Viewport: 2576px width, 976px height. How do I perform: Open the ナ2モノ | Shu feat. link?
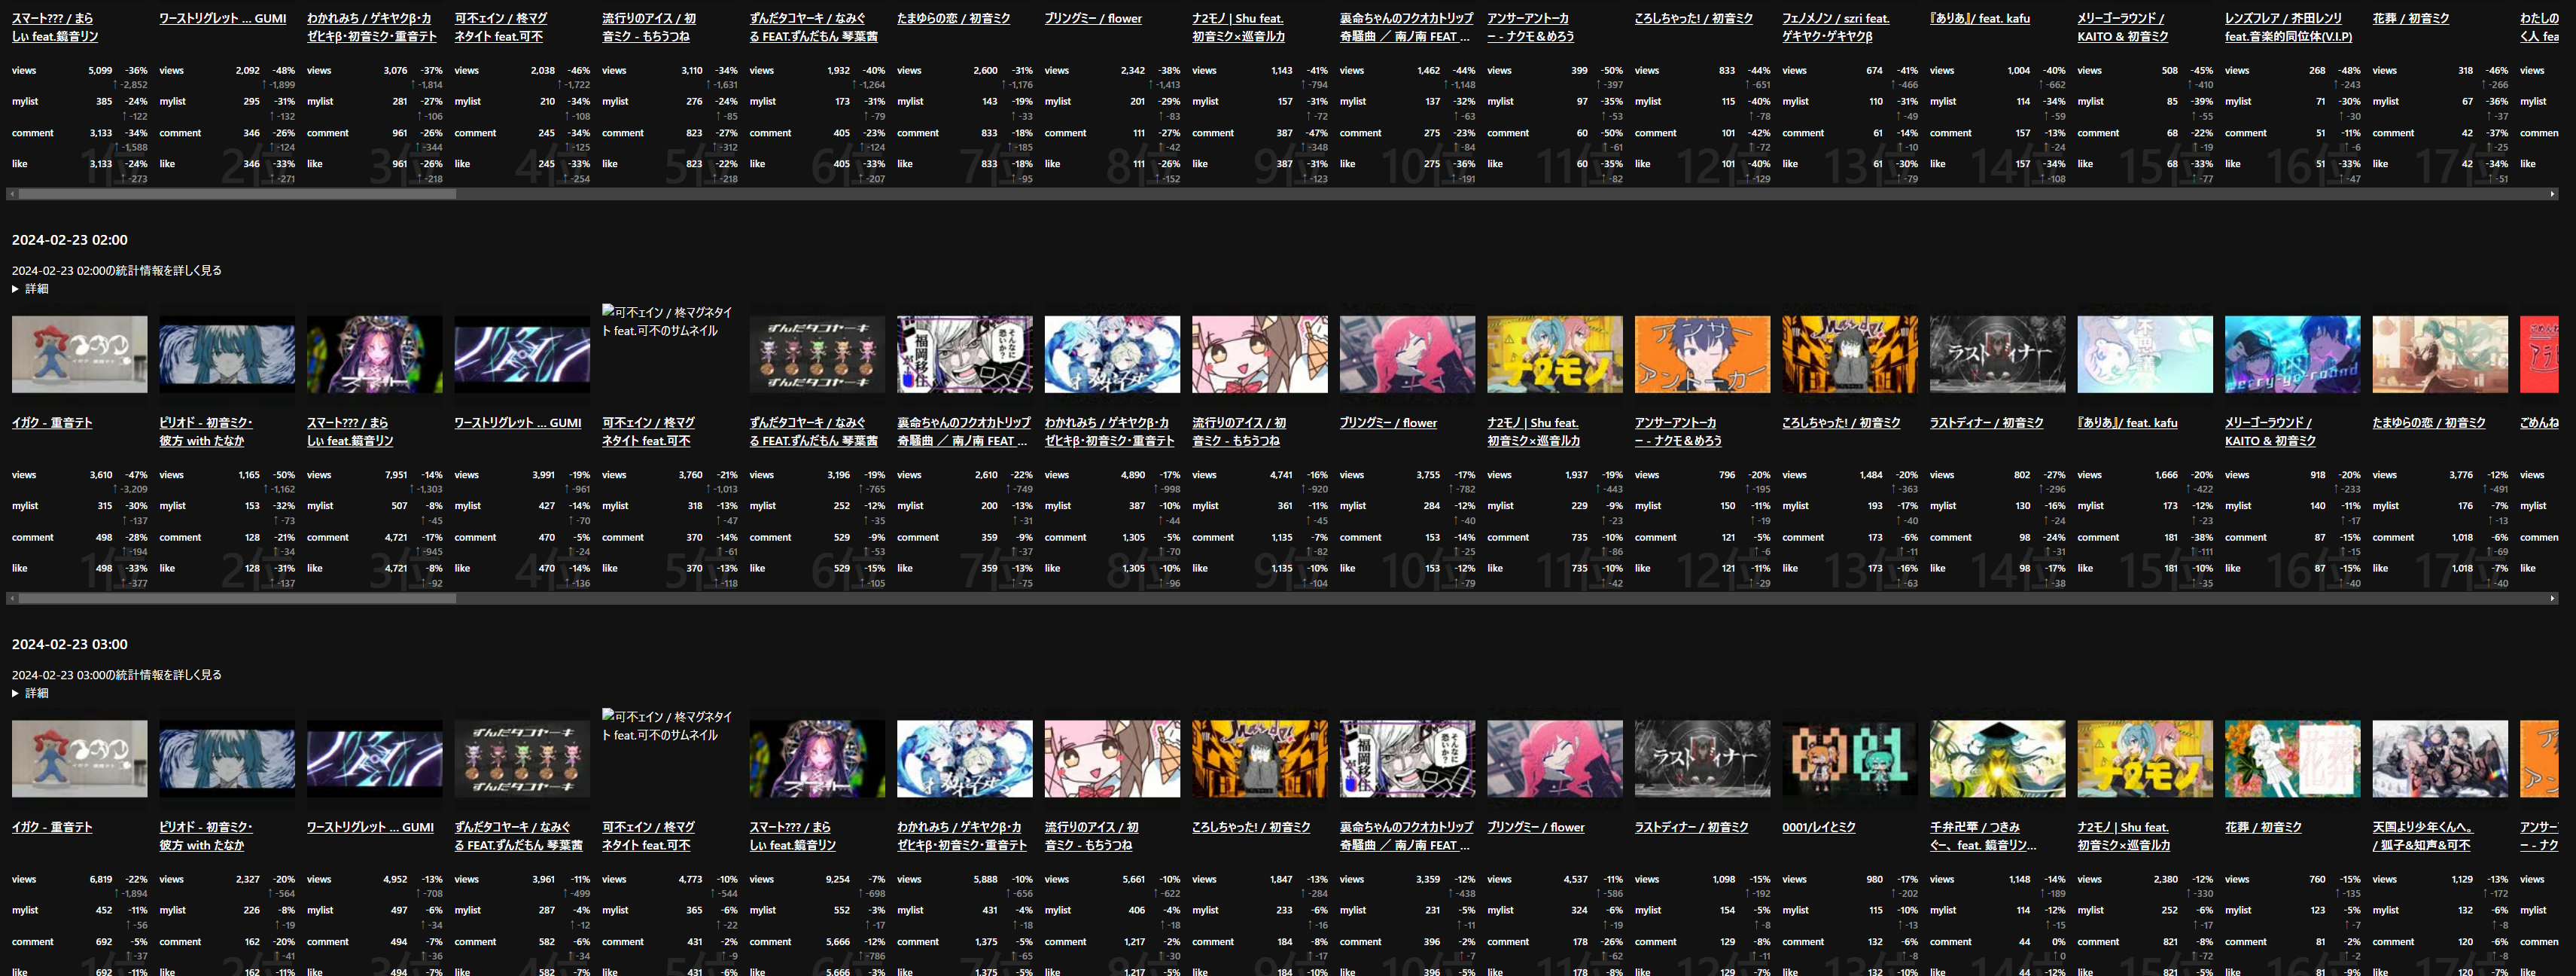[1529, 422]
